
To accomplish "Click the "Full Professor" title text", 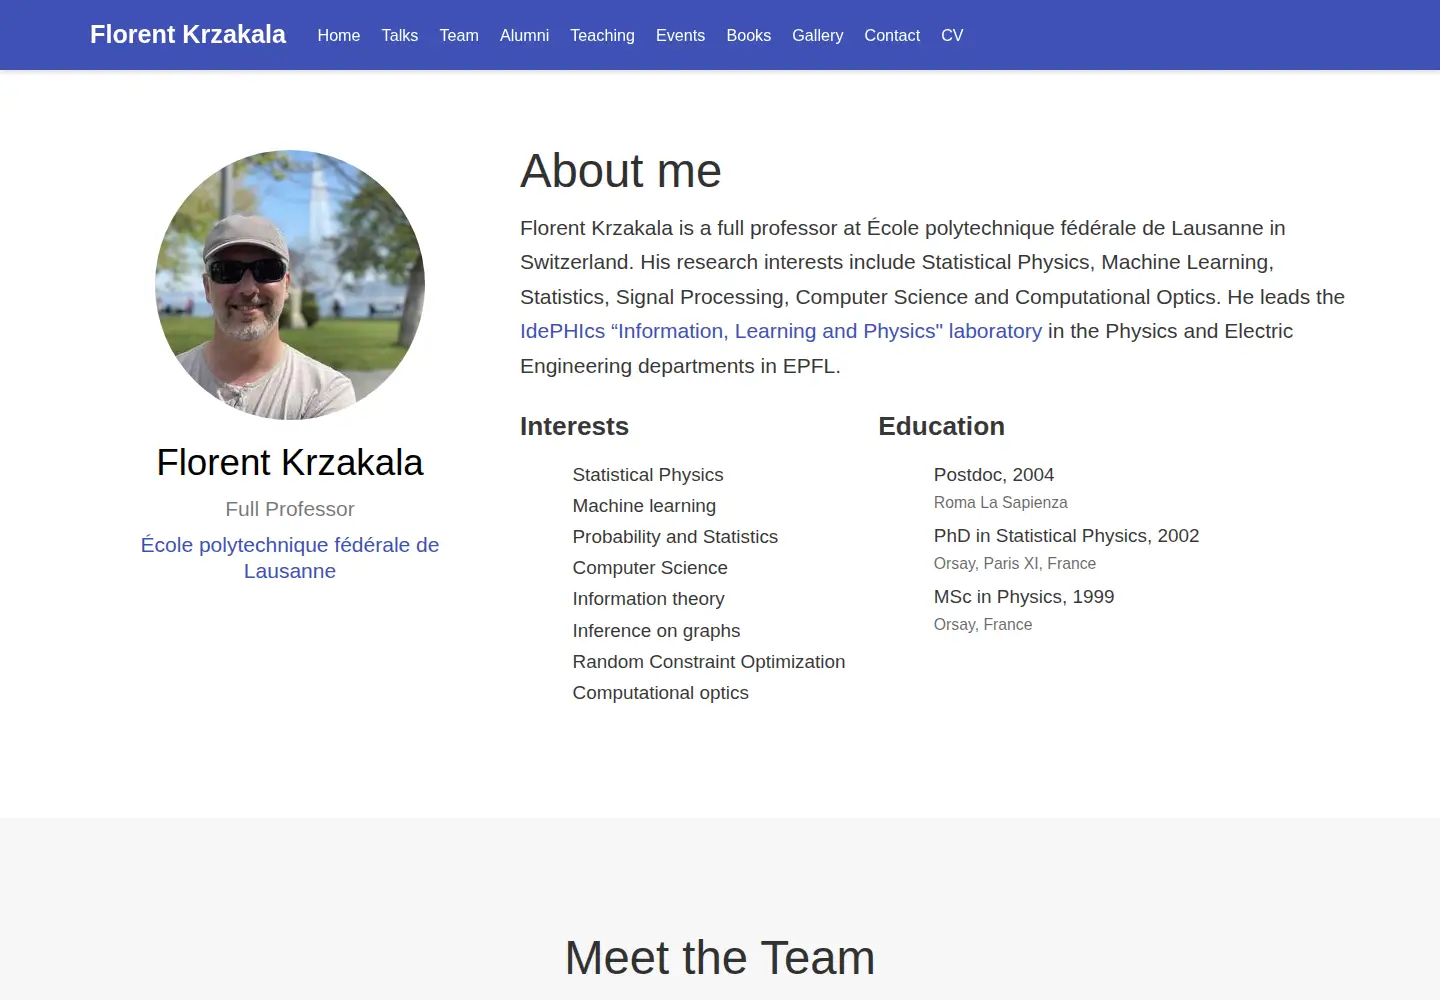I will [290, 509].
